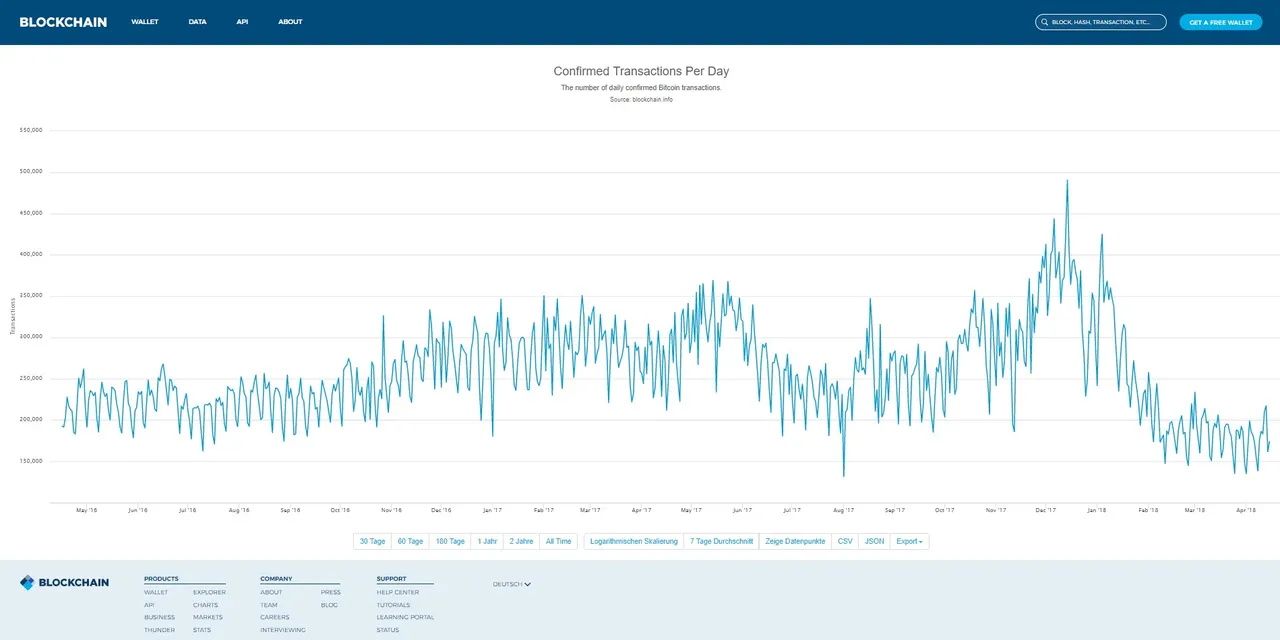Screen dimensions: 1280x640
Task: Open footer Help Center link
Action: pos(398,592)
